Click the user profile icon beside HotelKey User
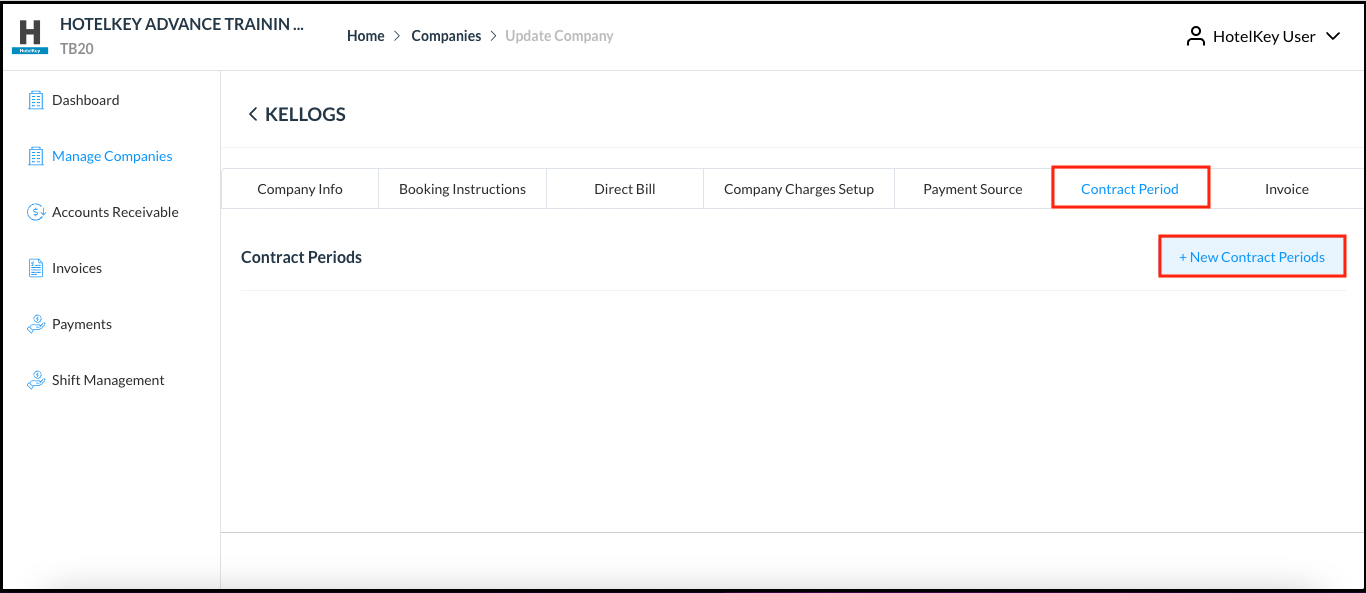This screenshot has width=1366, height=593. click(1196, 35)
